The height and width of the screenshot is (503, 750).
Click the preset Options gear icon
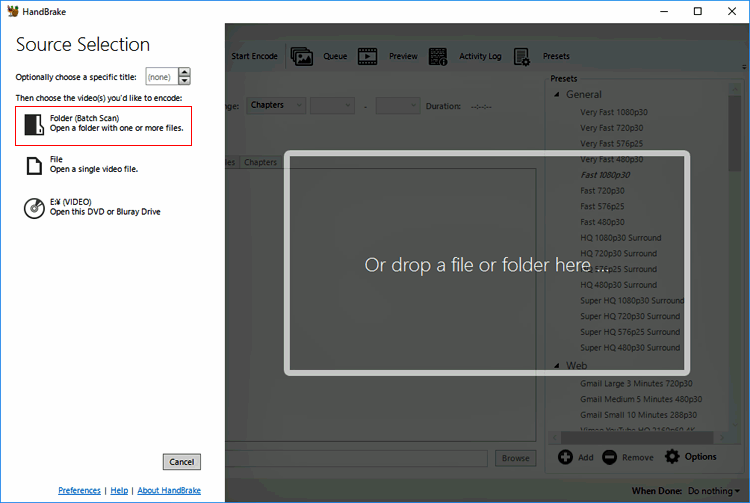point(672,457)
